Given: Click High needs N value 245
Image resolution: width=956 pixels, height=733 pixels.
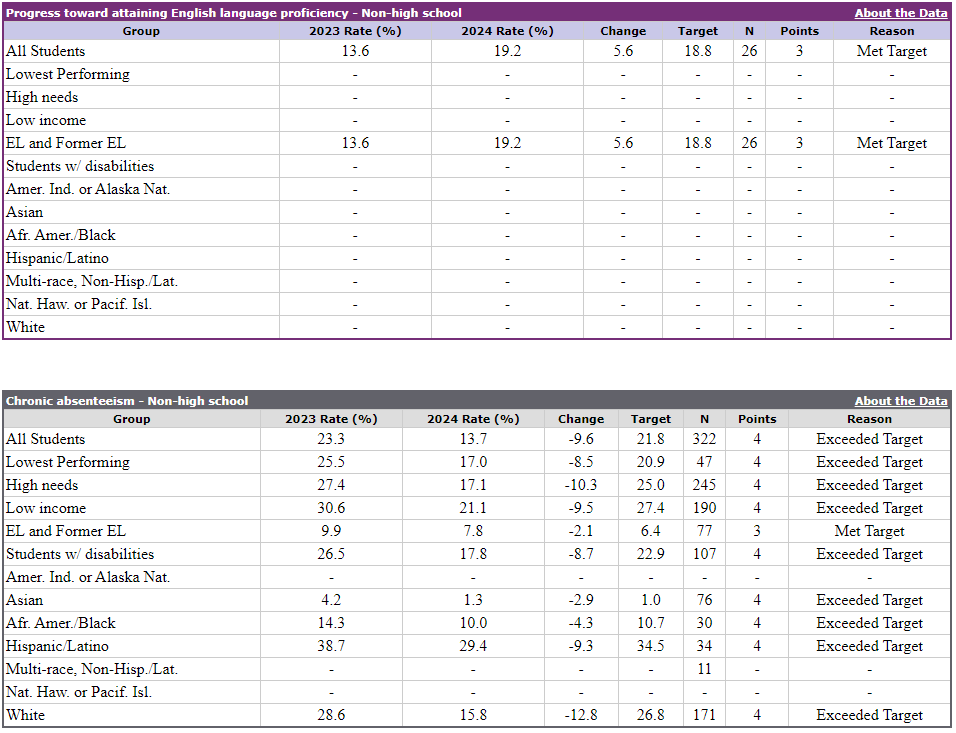Looking at the screenshot, I should point(704,485).
